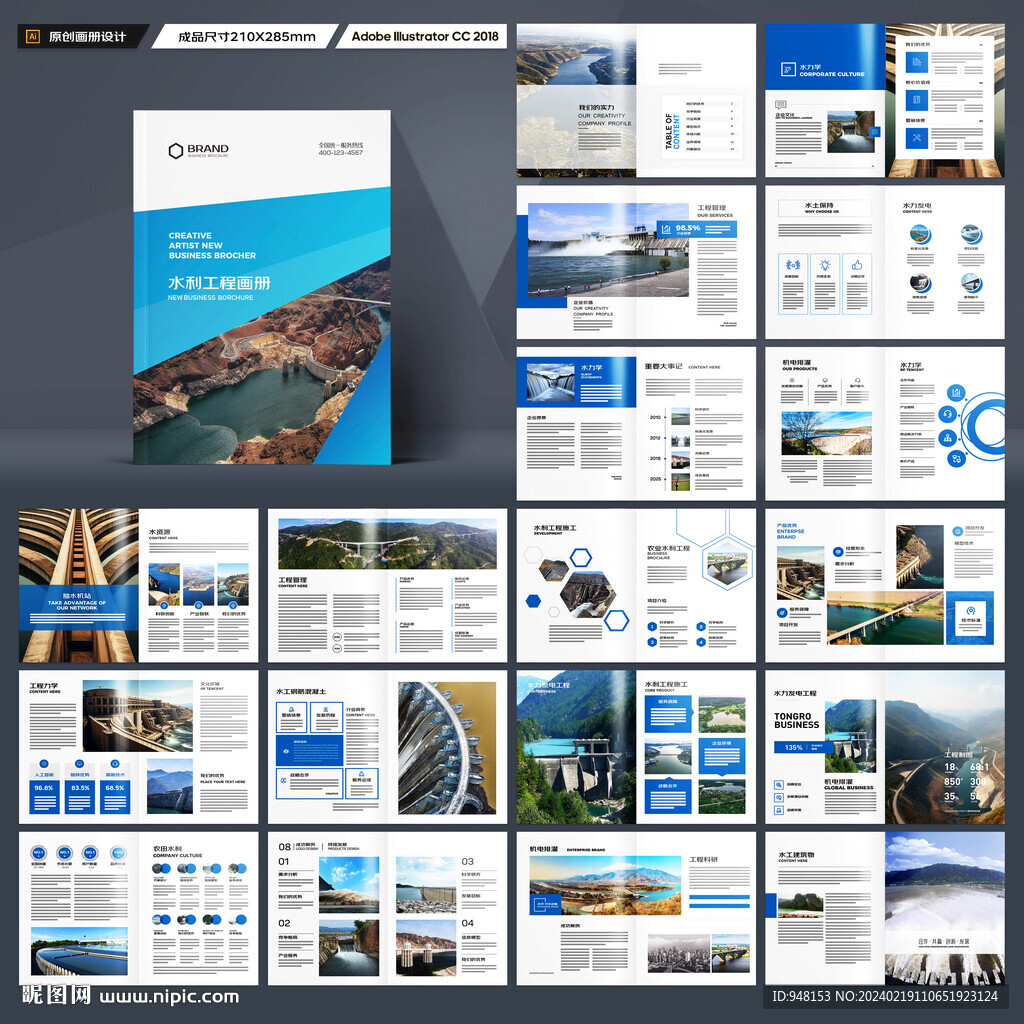The width and height of the screenshot is (1024, 1024).
Task: Click the 96.8% blue stat box
Action: click(x=44, y=796)
